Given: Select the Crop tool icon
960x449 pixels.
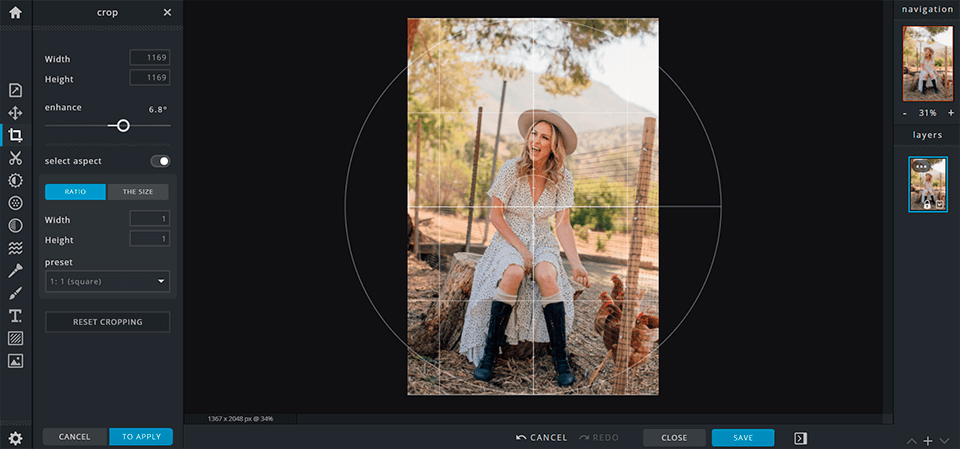Looking at the screenshot, I should coord(15,135).
